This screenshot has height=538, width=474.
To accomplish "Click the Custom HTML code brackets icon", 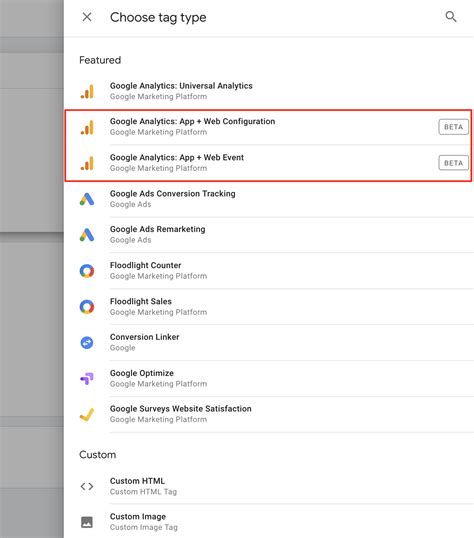I will (x=87, y=486).
